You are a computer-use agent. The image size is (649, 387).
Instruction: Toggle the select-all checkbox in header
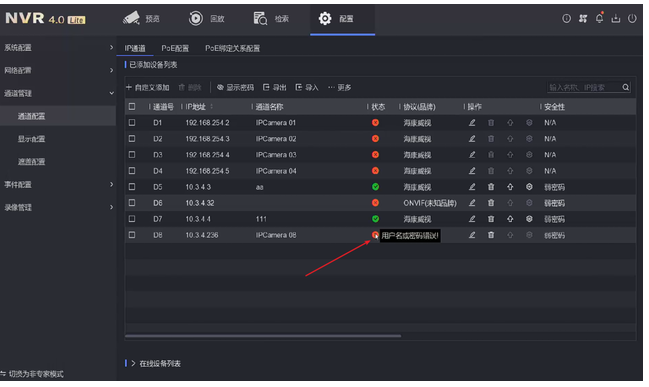(x=132, y=107)
